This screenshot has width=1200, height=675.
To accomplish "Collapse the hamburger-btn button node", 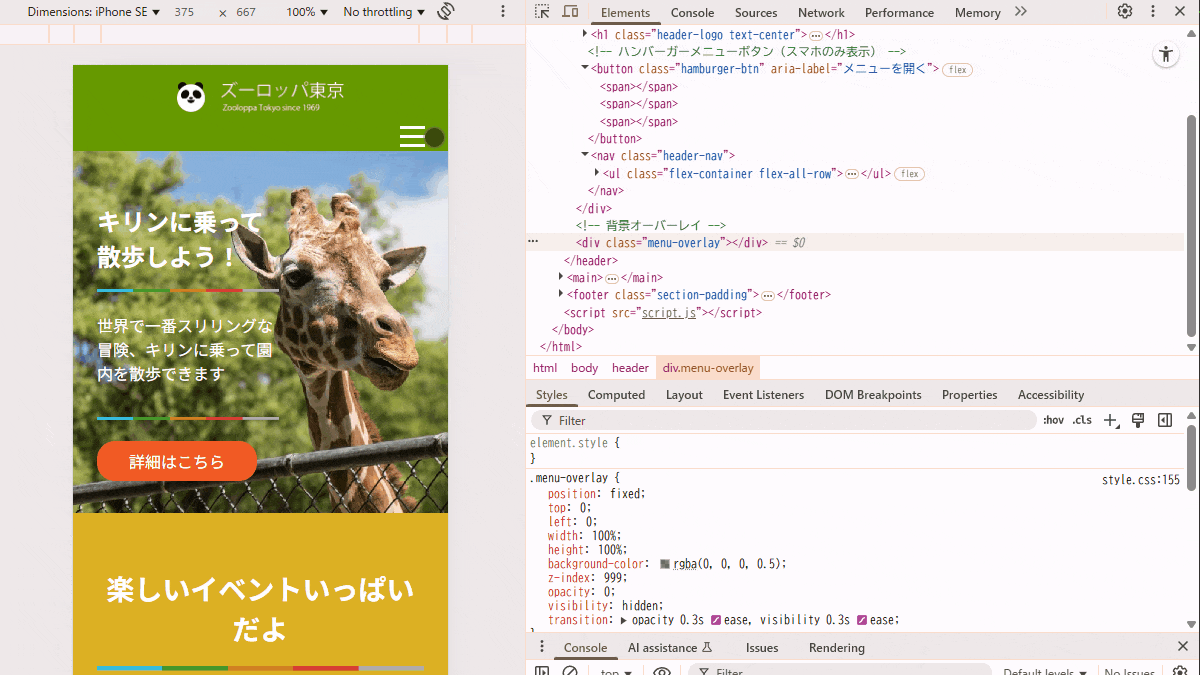I will [x=586, y=69].
